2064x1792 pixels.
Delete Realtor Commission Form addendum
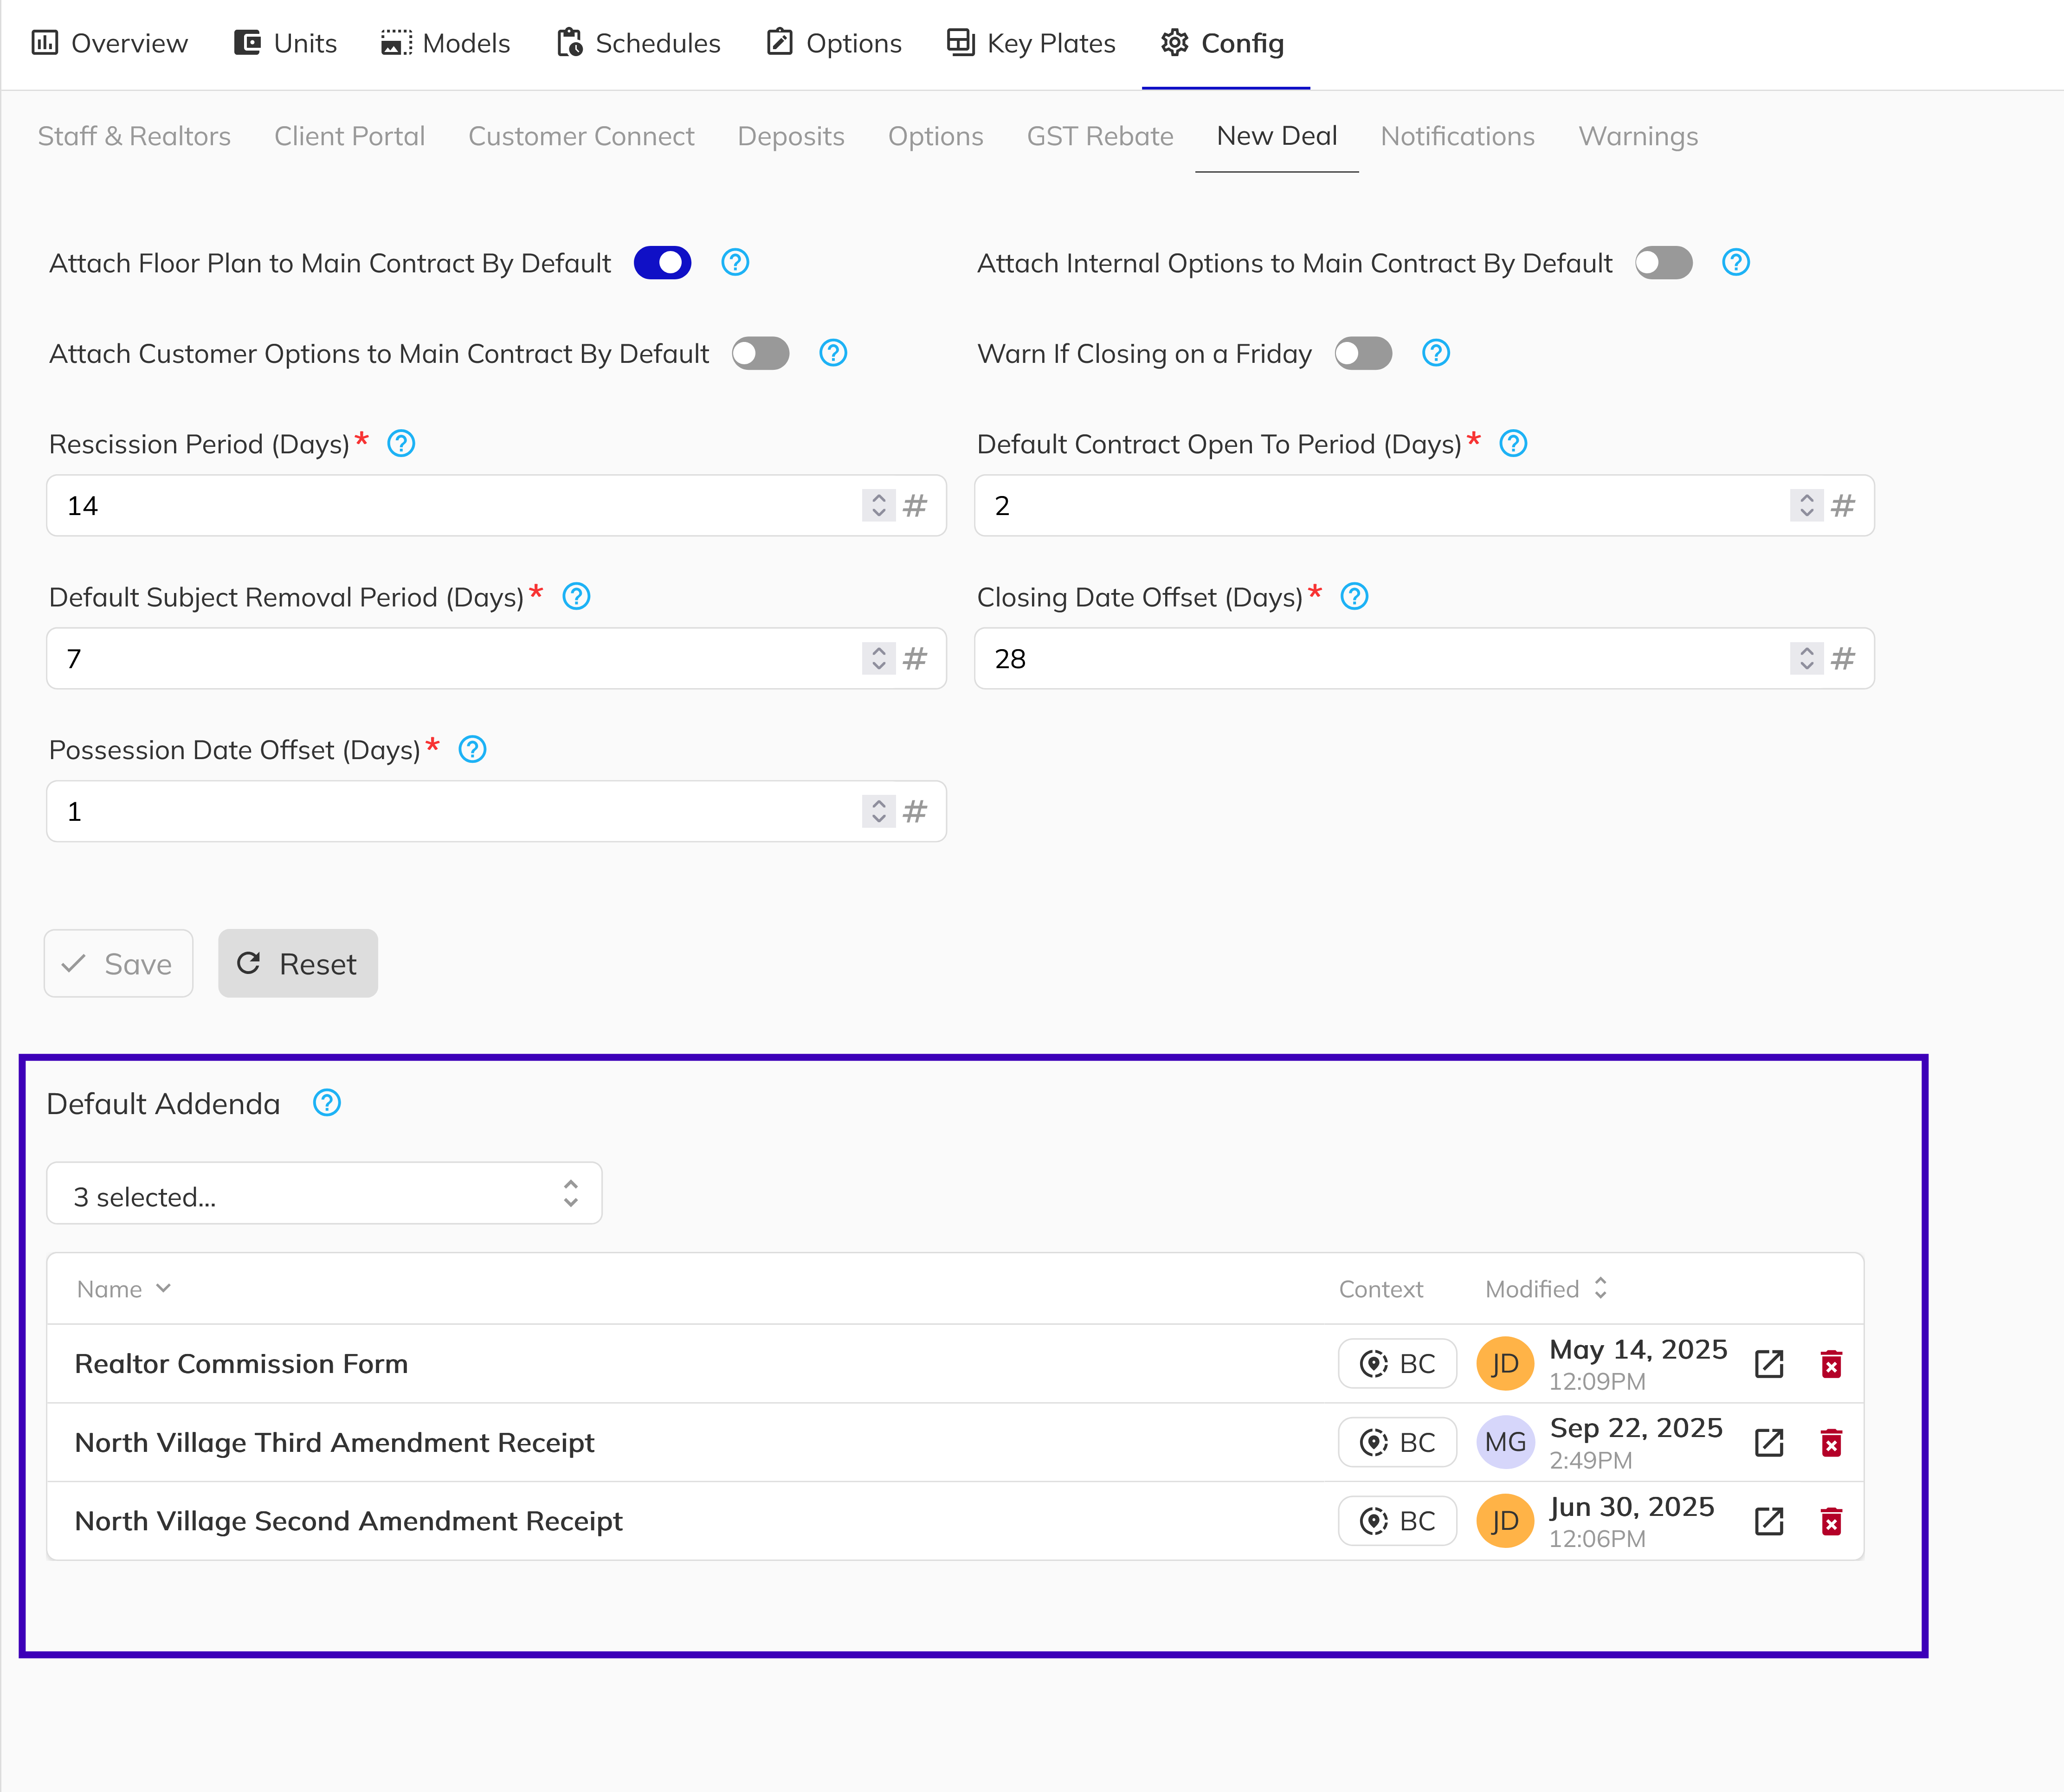[1831, 1364]
